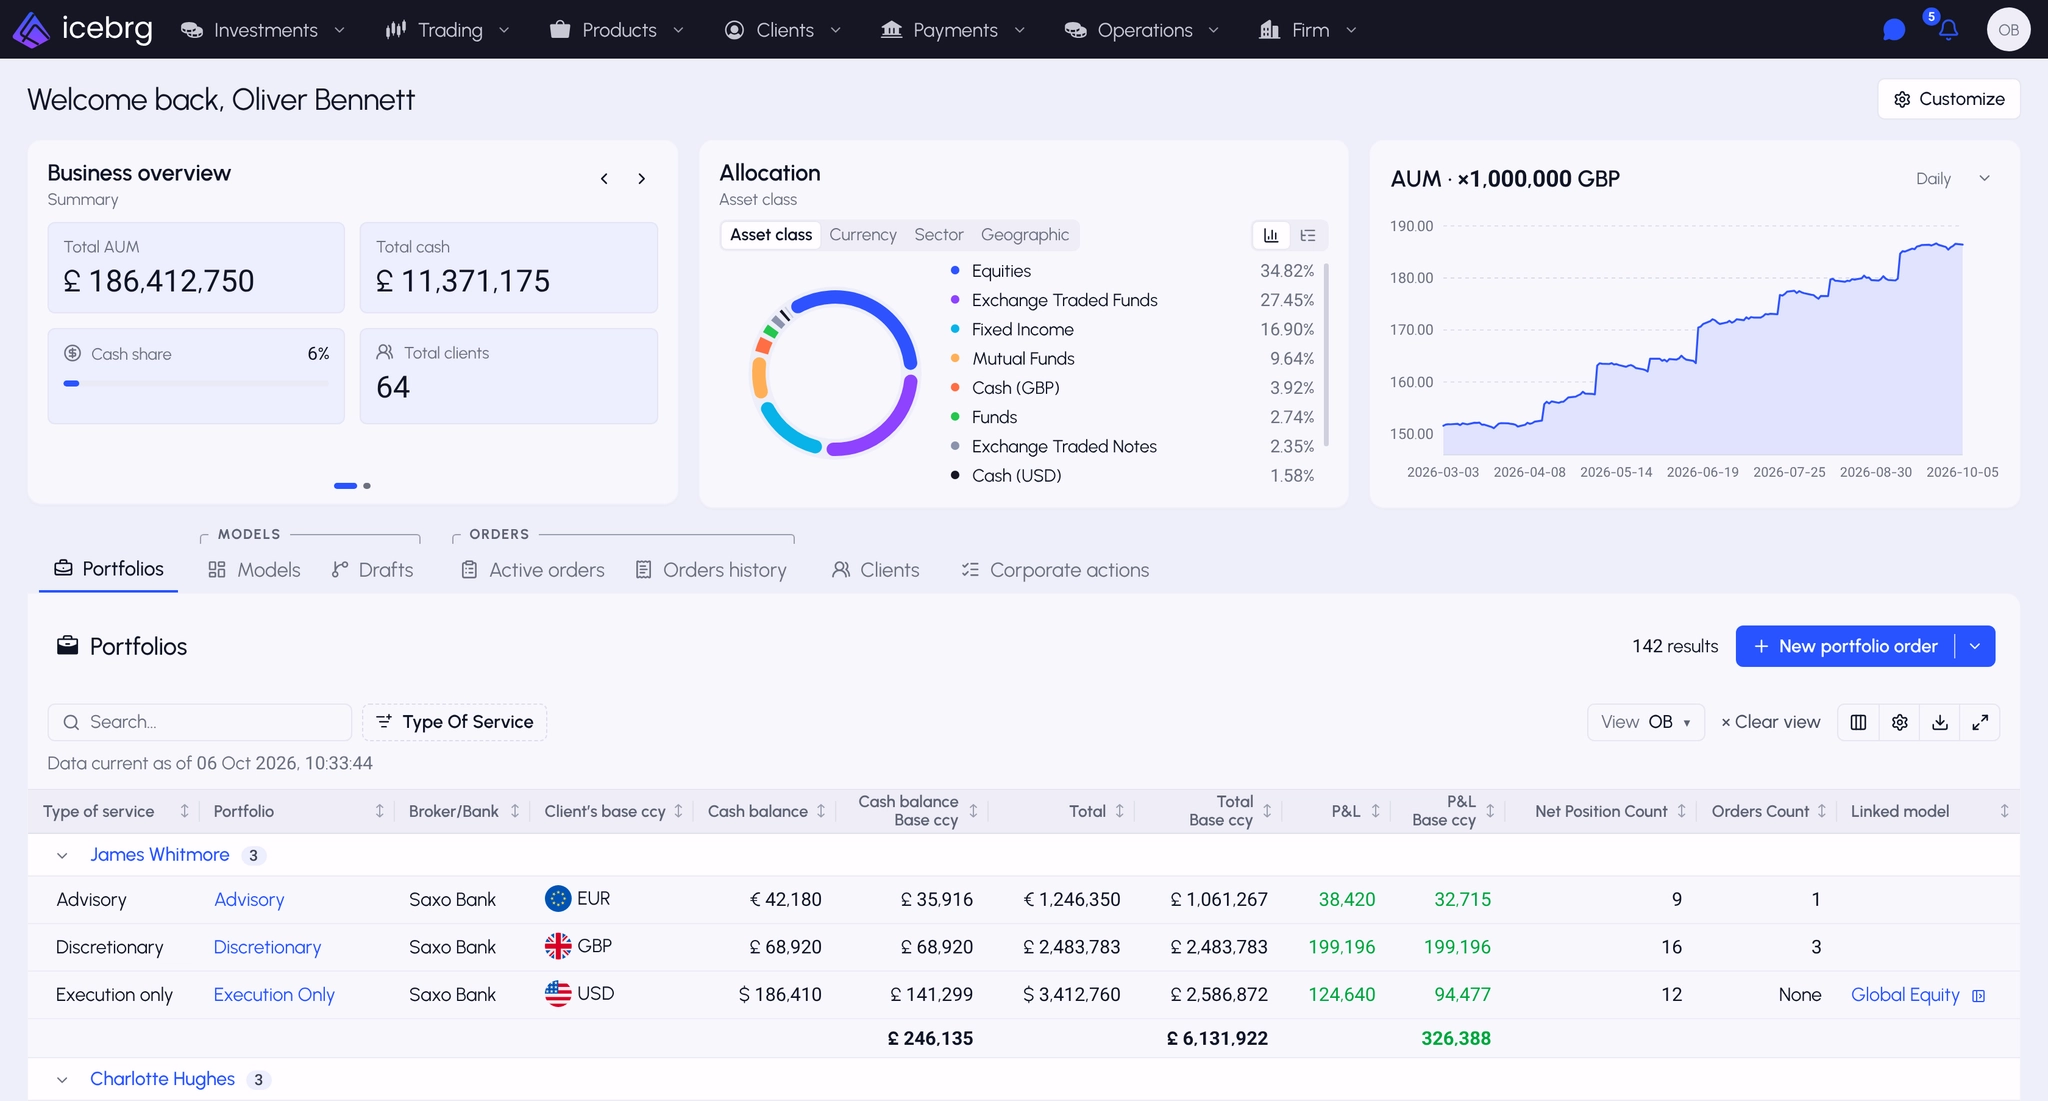Open table settings gear icon
2048x1101 pixels.
(1899, 722)
